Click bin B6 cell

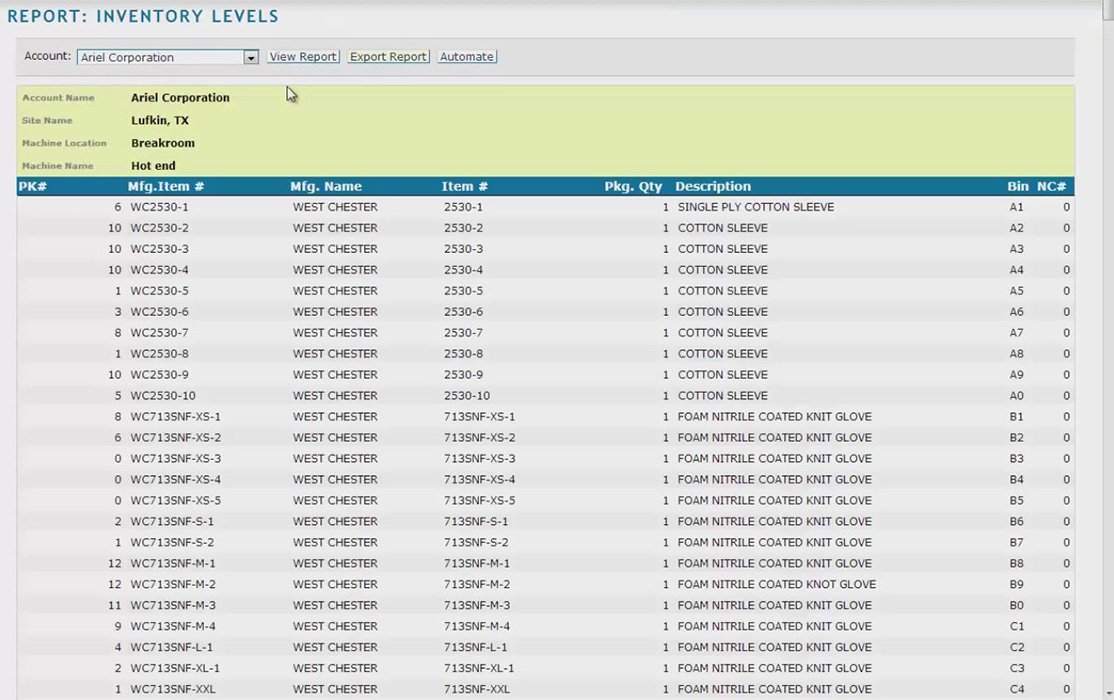(x=1017, y=522)
